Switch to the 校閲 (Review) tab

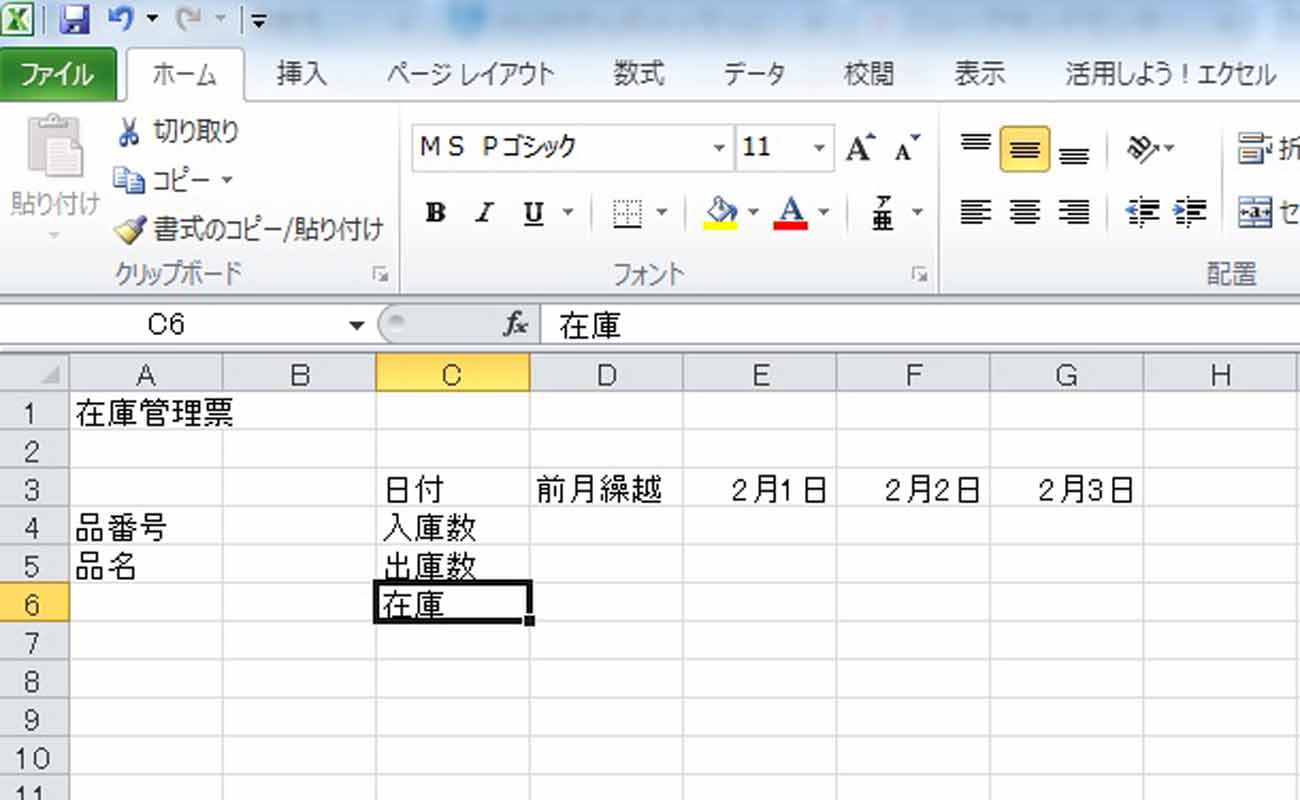coord(868,74)
